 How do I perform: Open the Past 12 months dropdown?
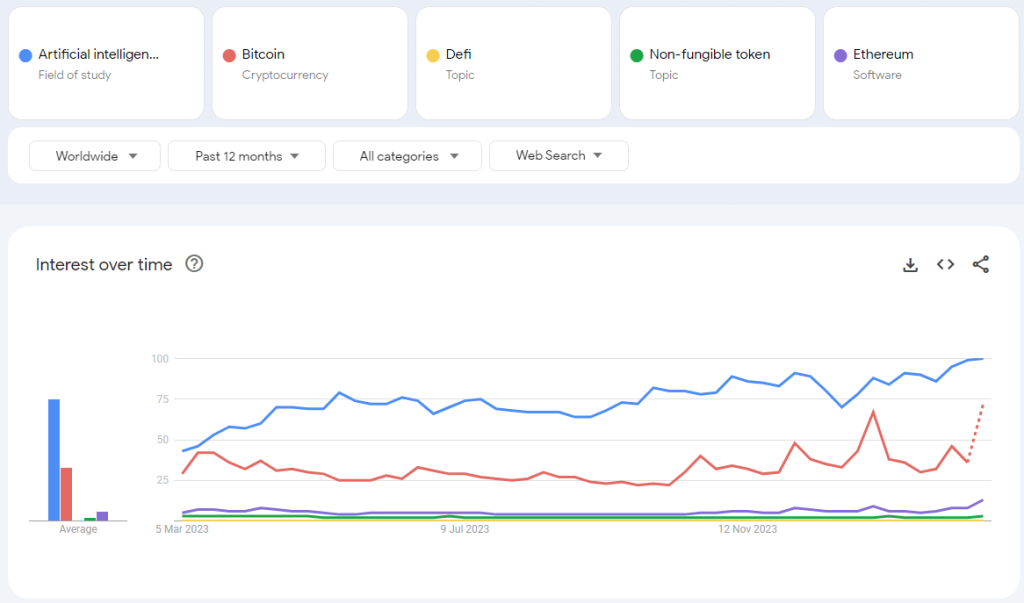point(246,156)
